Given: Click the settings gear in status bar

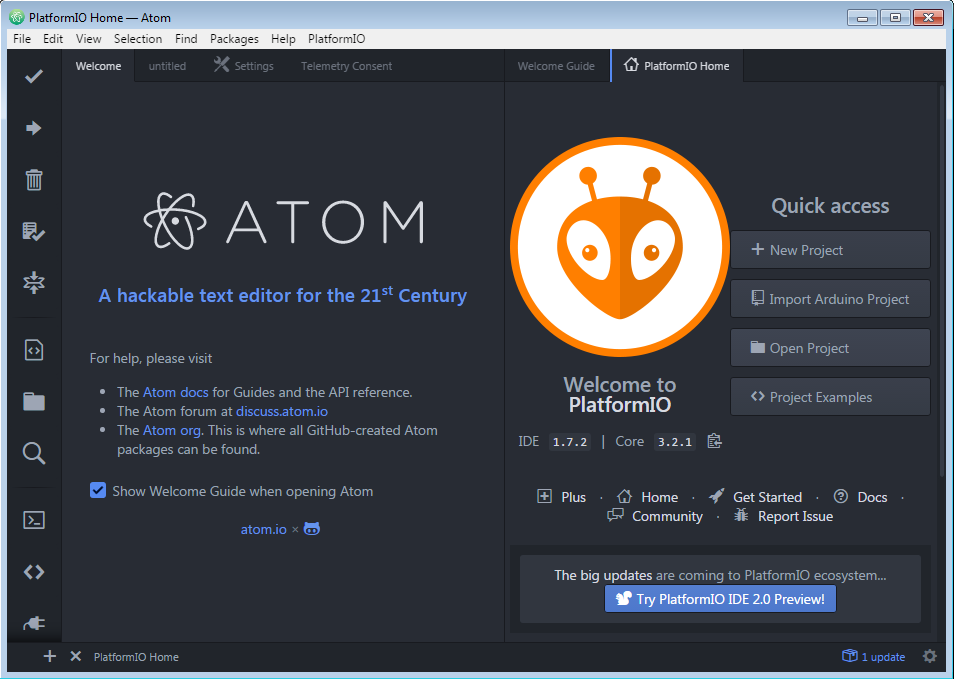Looking at the screenshot, I should [930, 656].
